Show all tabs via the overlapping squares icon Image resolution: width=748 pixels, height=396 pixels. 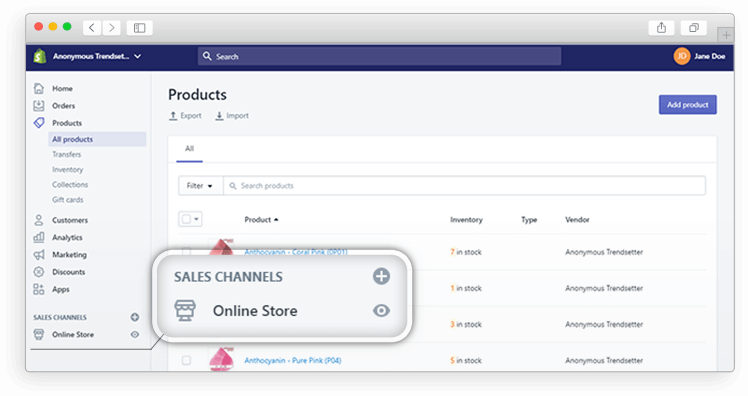click(694, 28)
